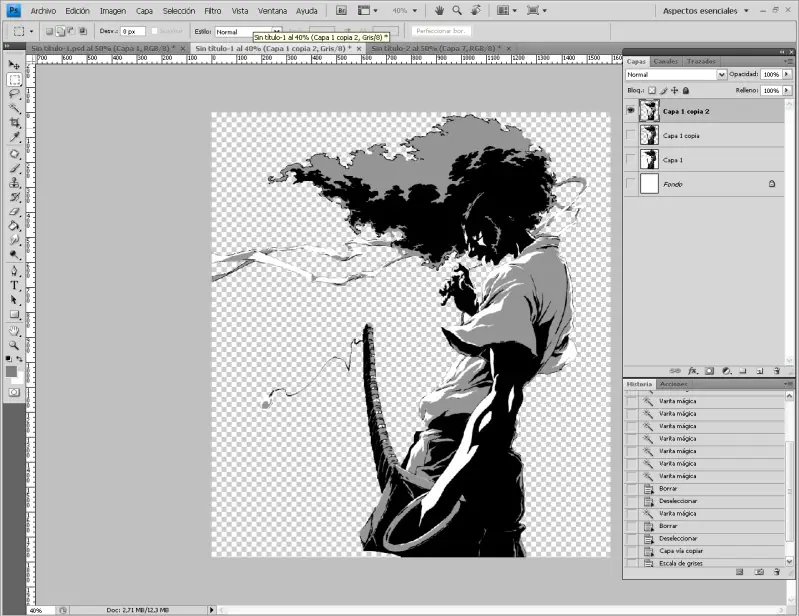The image size is (799, 616).
Task: Select Escala de grises history state
Action: pyautogui.click(x=705, y=563)
